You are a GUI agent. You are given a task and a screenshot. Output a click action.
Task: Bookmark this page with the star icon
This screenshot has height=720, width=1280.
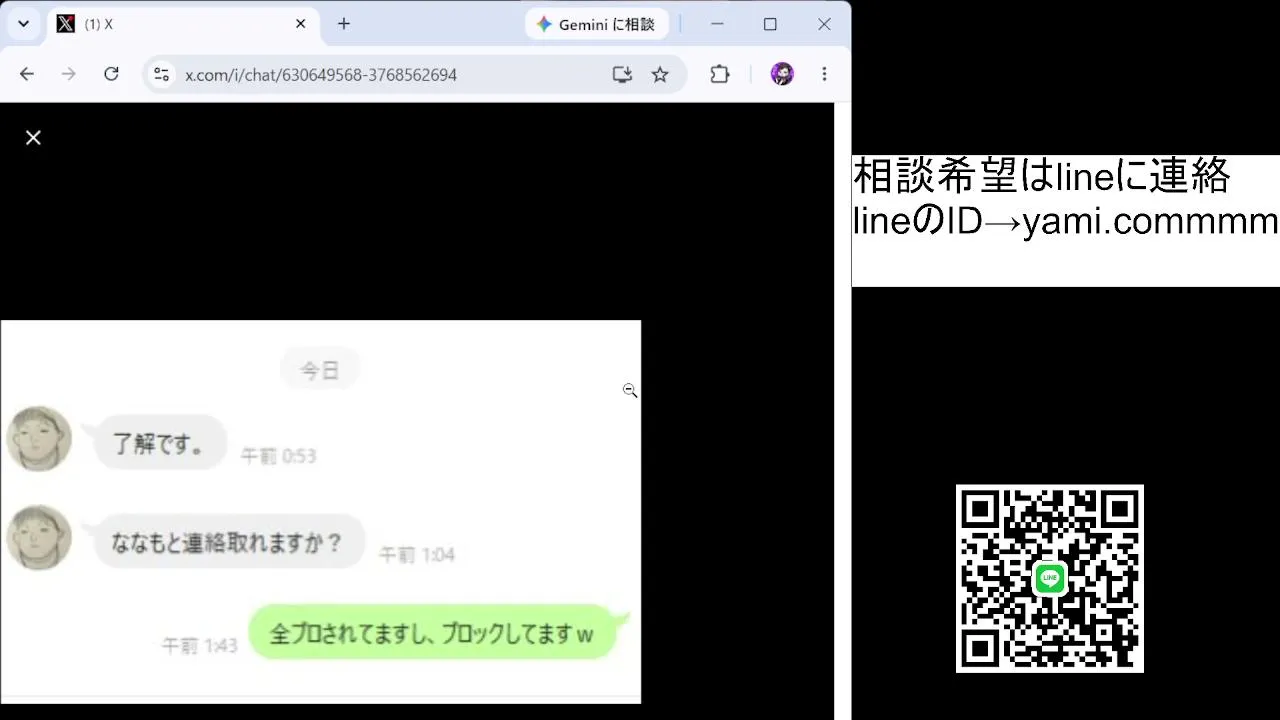[x=660, y=74]
